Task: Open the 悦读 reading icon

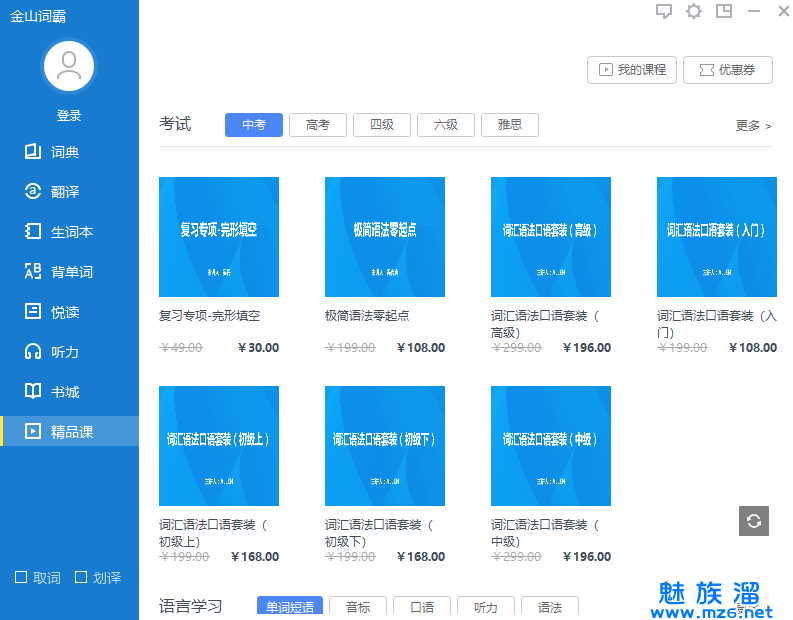Action: [33, 312]
